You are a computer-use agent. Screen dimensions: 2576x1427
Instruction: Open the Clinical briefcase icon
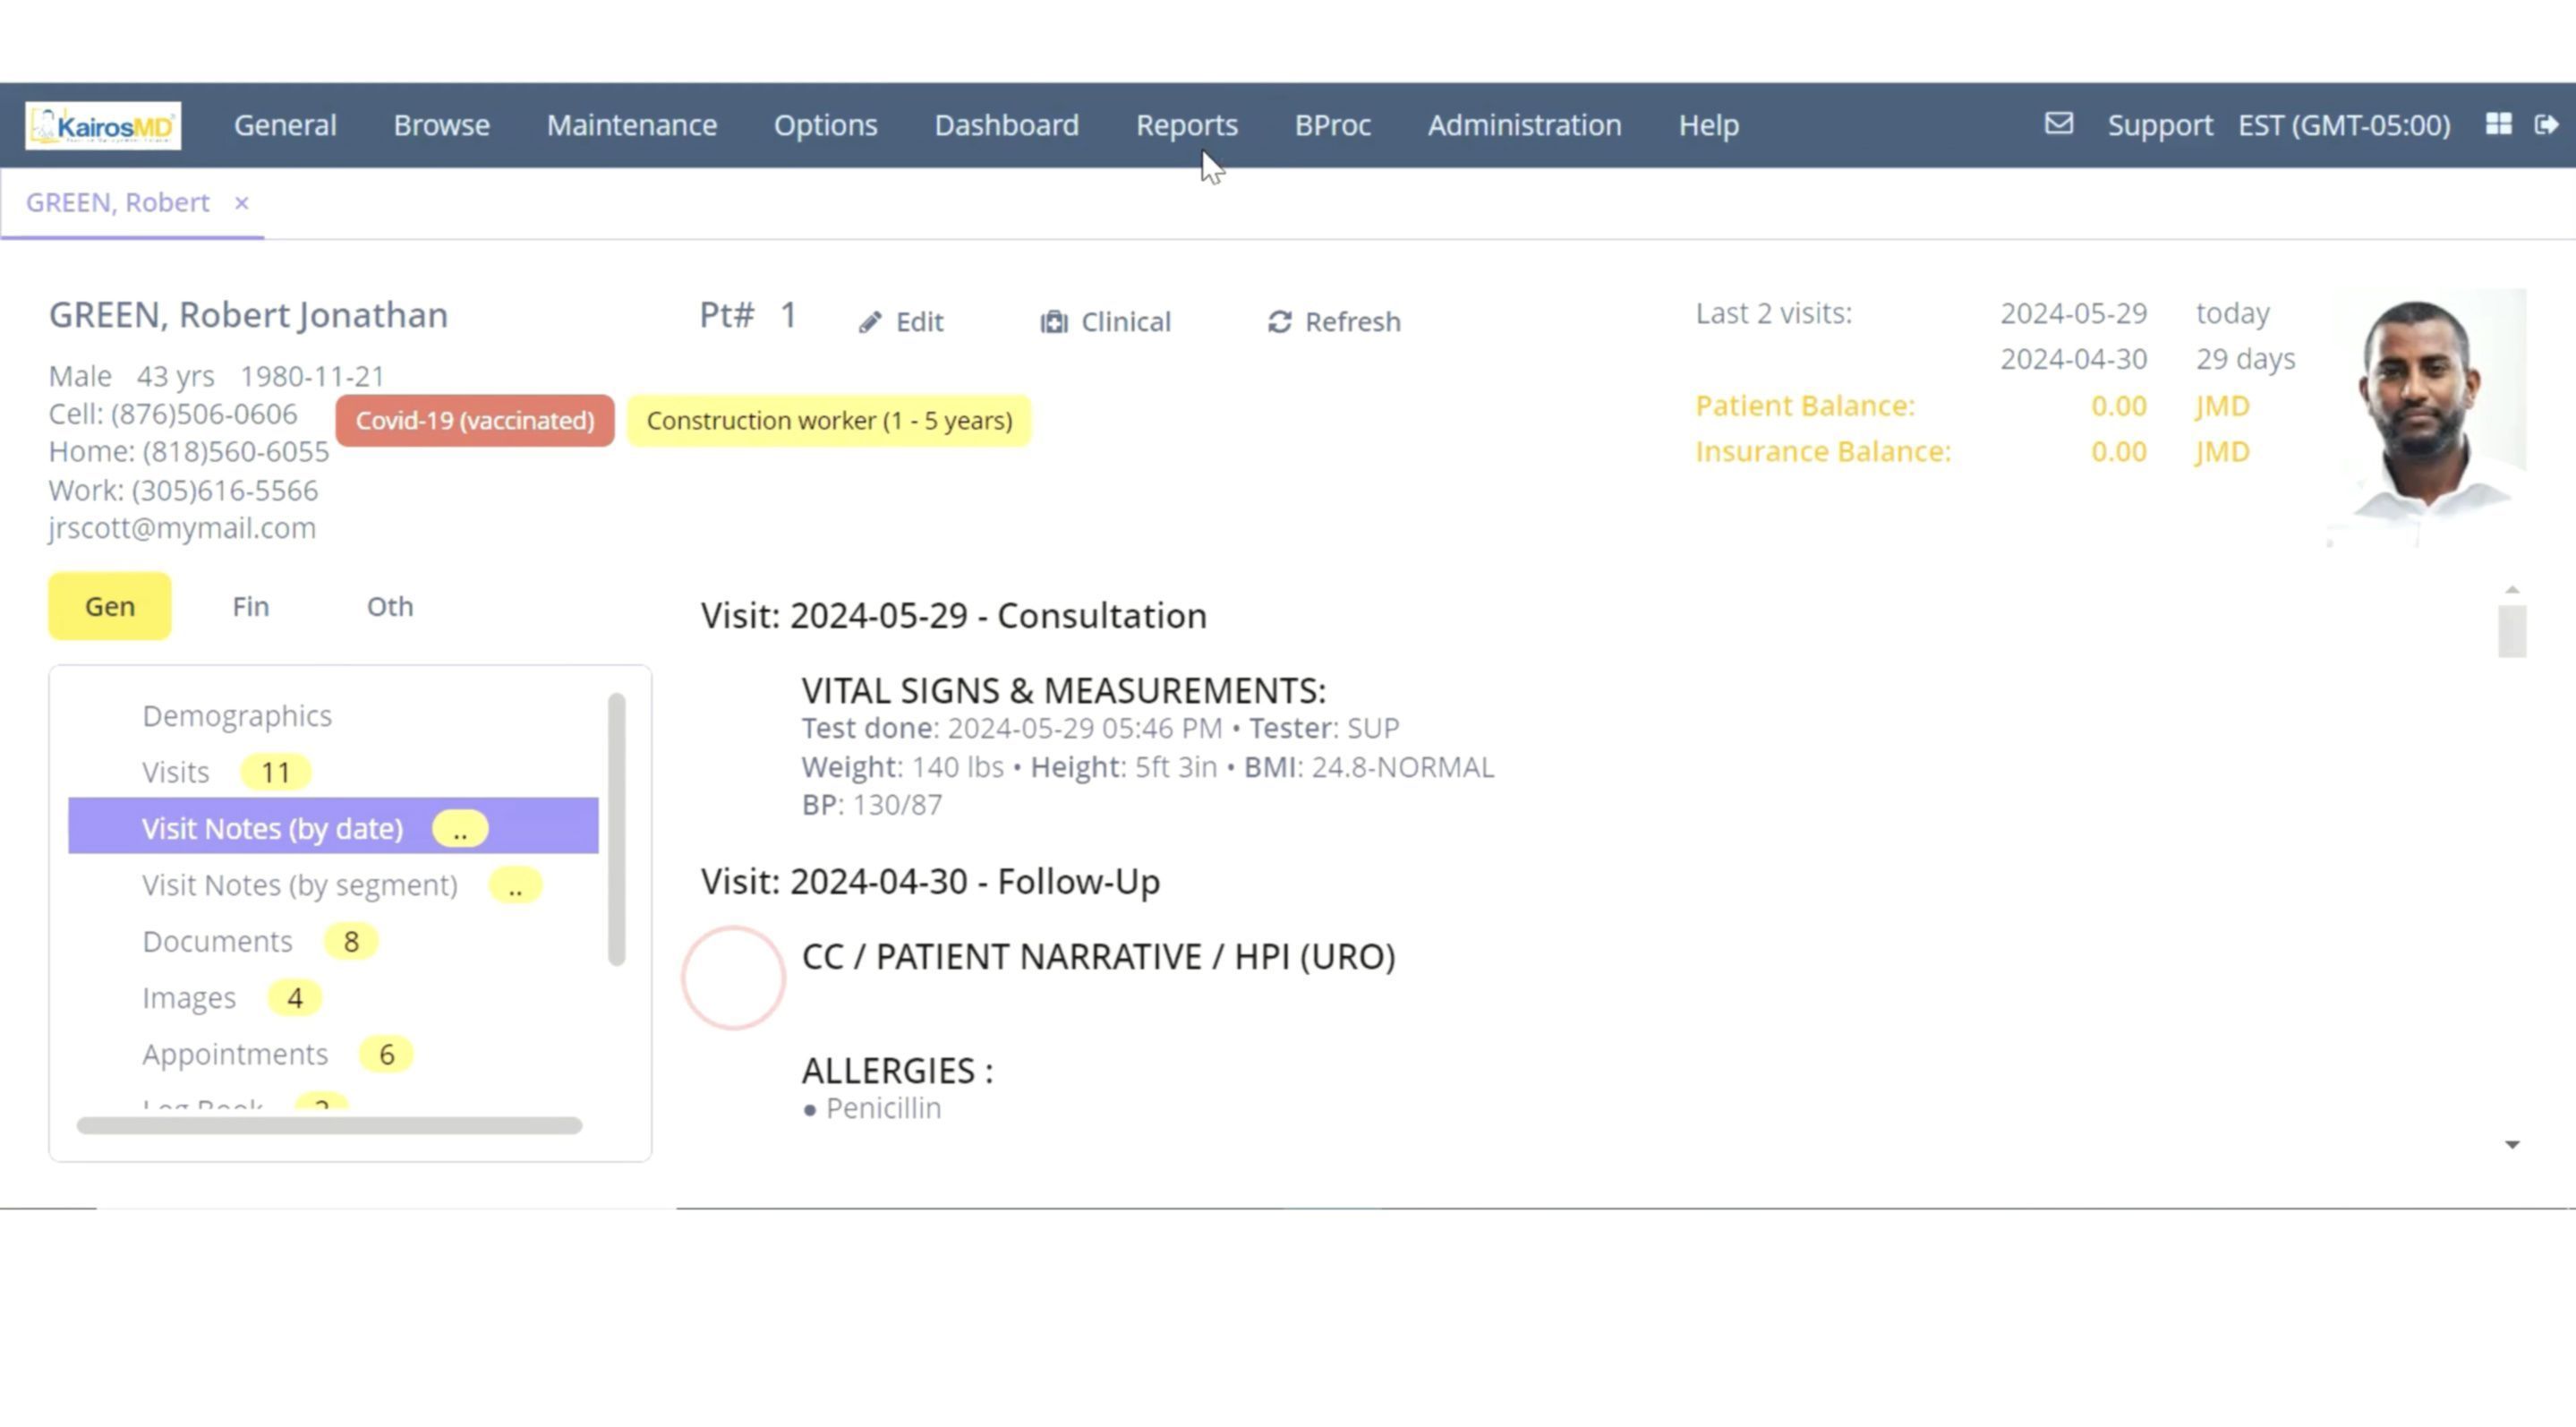[1054, 322]
